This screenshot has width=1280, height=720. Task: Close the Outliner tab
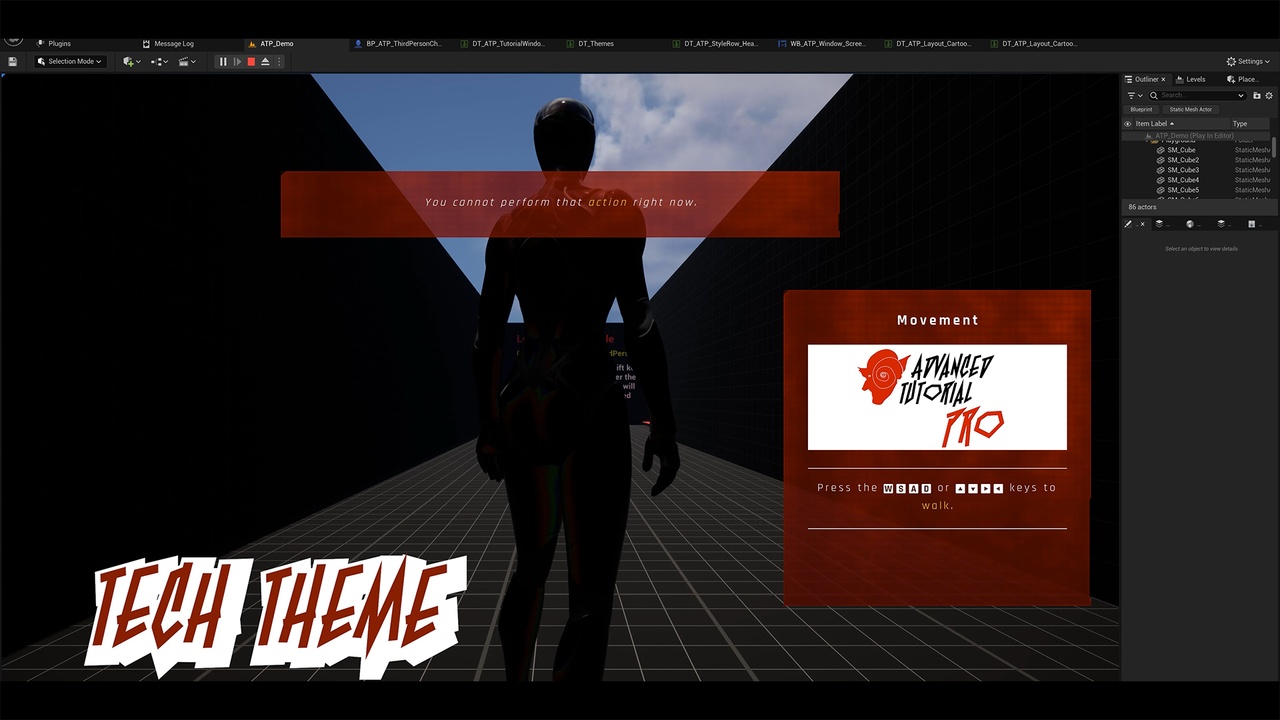1163,79
